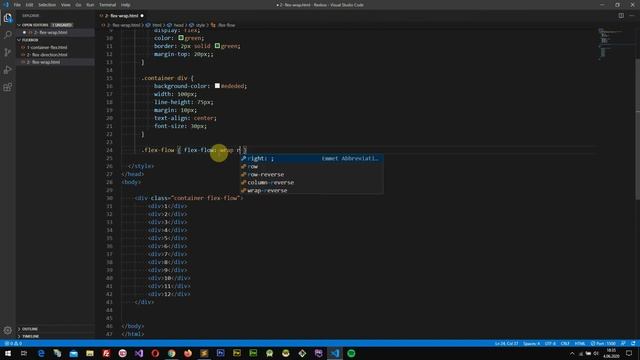Open the Go menu
640x360 pixels.
[78, 5]
